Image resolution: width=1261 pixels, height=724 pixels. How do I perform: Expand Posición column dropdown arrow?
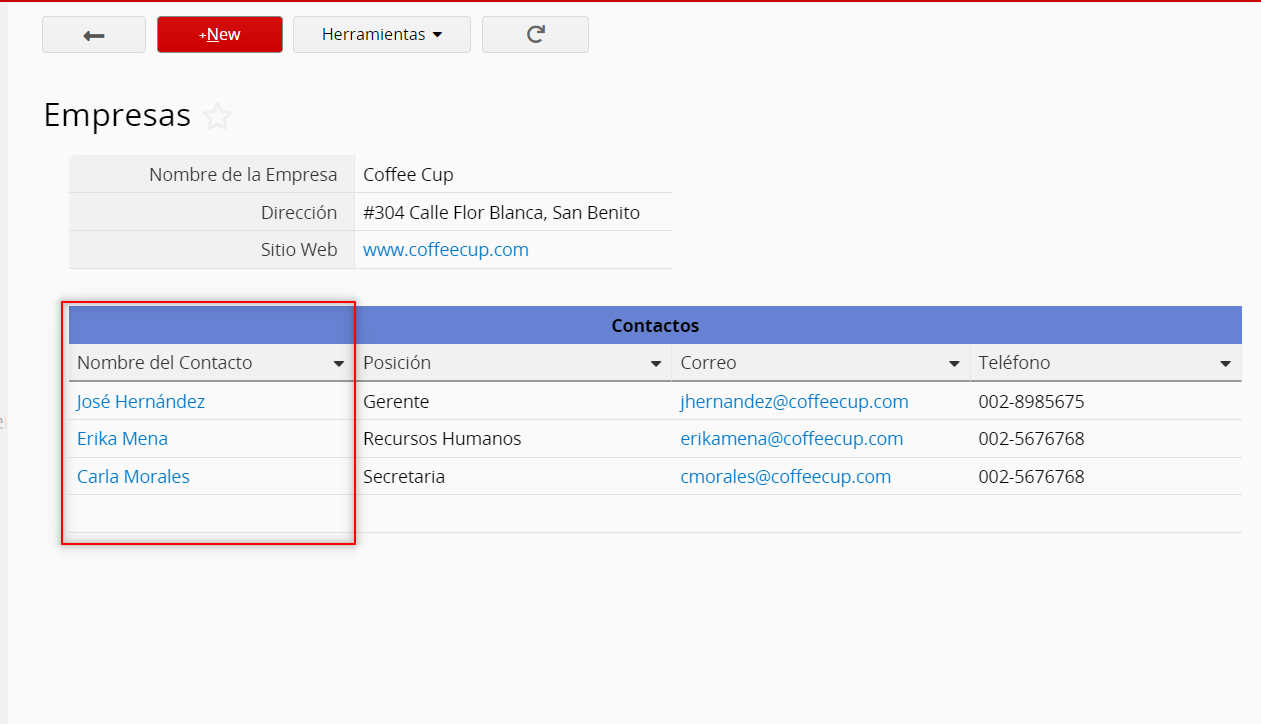coord(656,364)
